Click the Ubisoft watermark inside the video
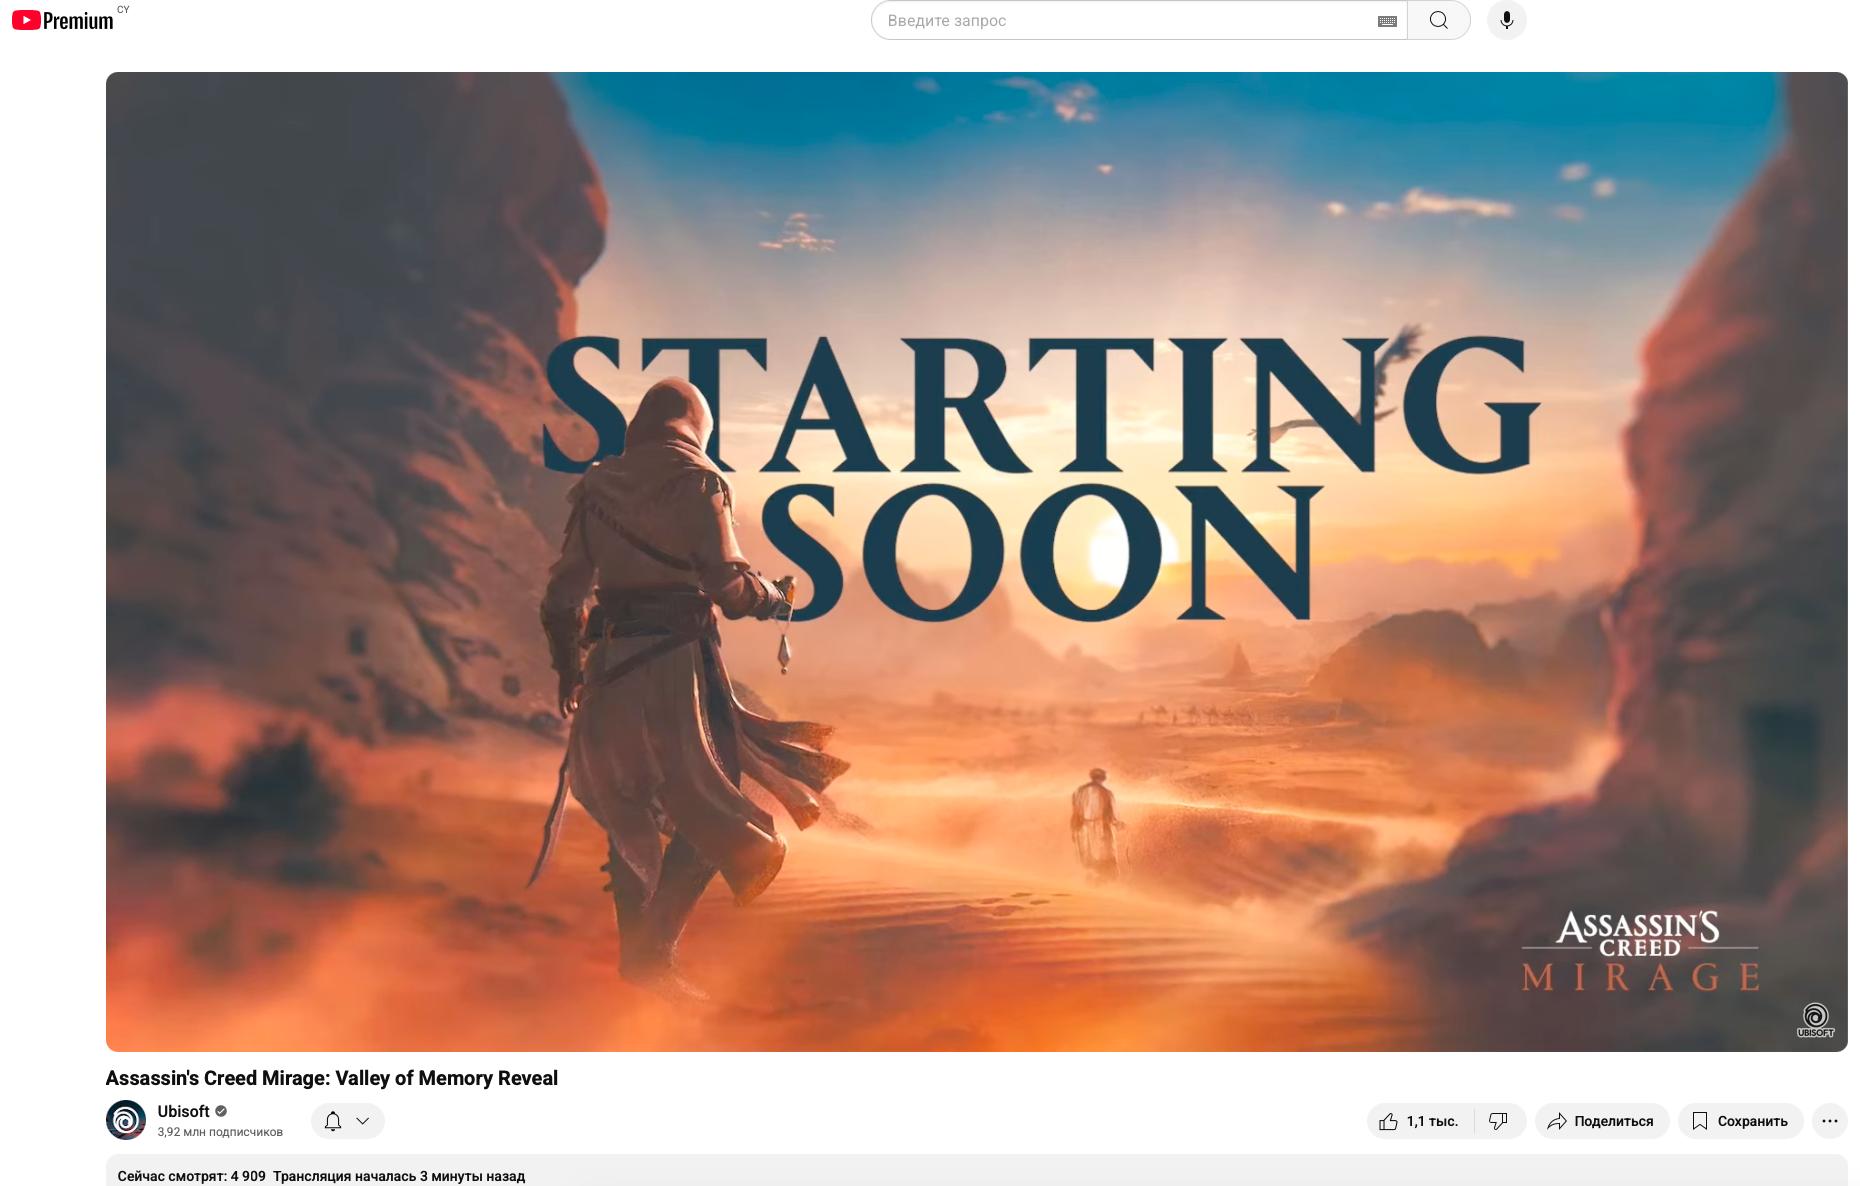The image size is (1860, 1186). (1815, 1020)
